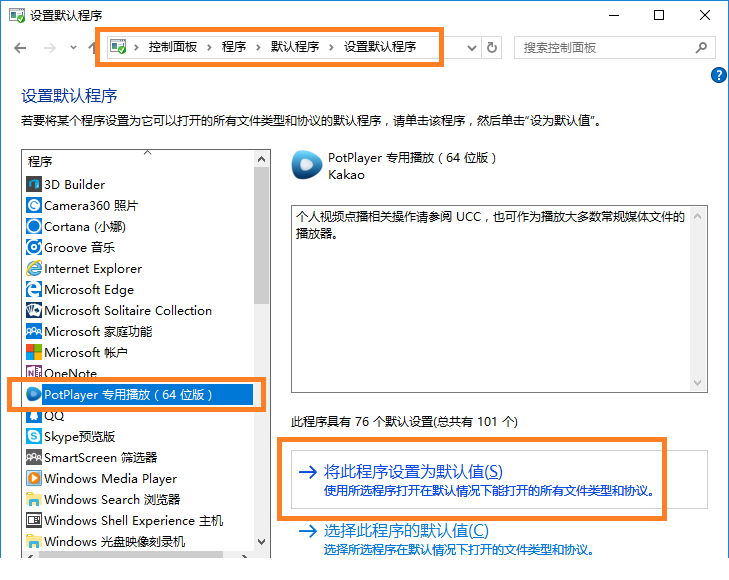Click 选择此程序的默认值(C) link
729x580 pixels.
point(406,530)
